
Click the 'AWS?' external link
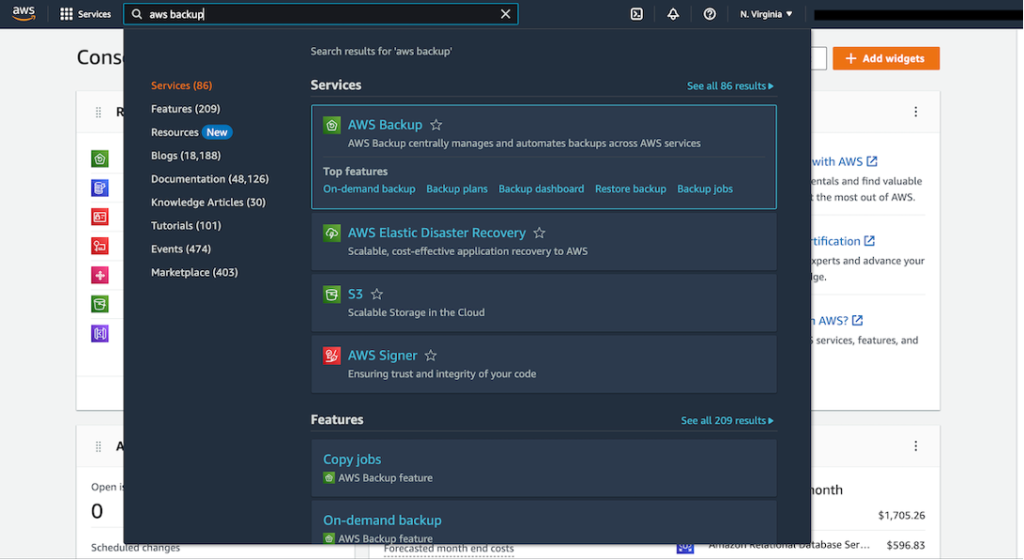(837, 320)
